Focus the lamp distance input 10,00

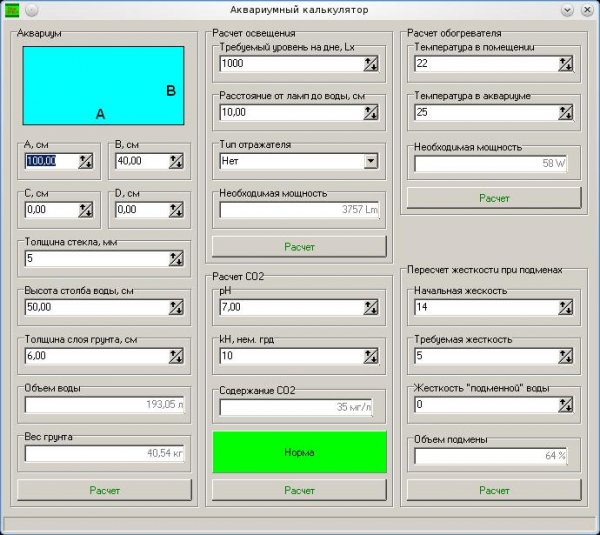pos(292,113)
